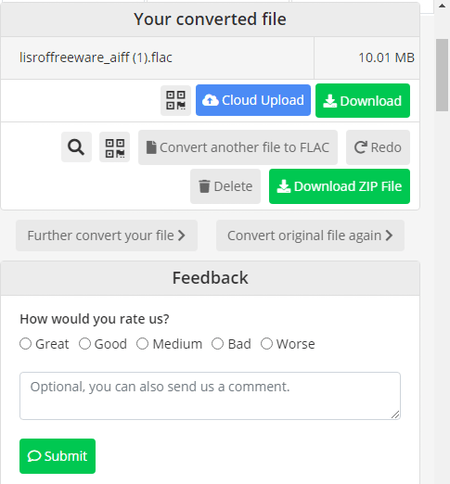Expand Further convert your file
This screenshot has width=450, height=484.
click(107, 235)
